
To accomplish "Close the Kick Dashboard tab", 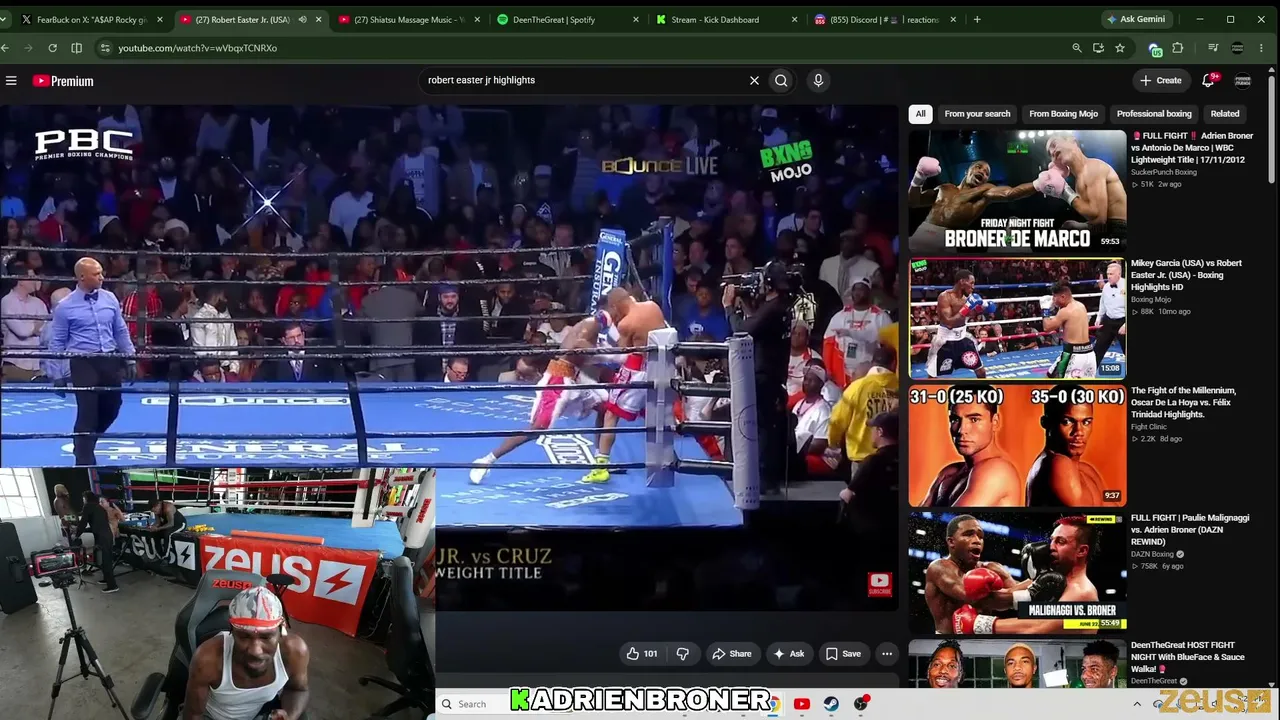I will [x=795, y=19].
